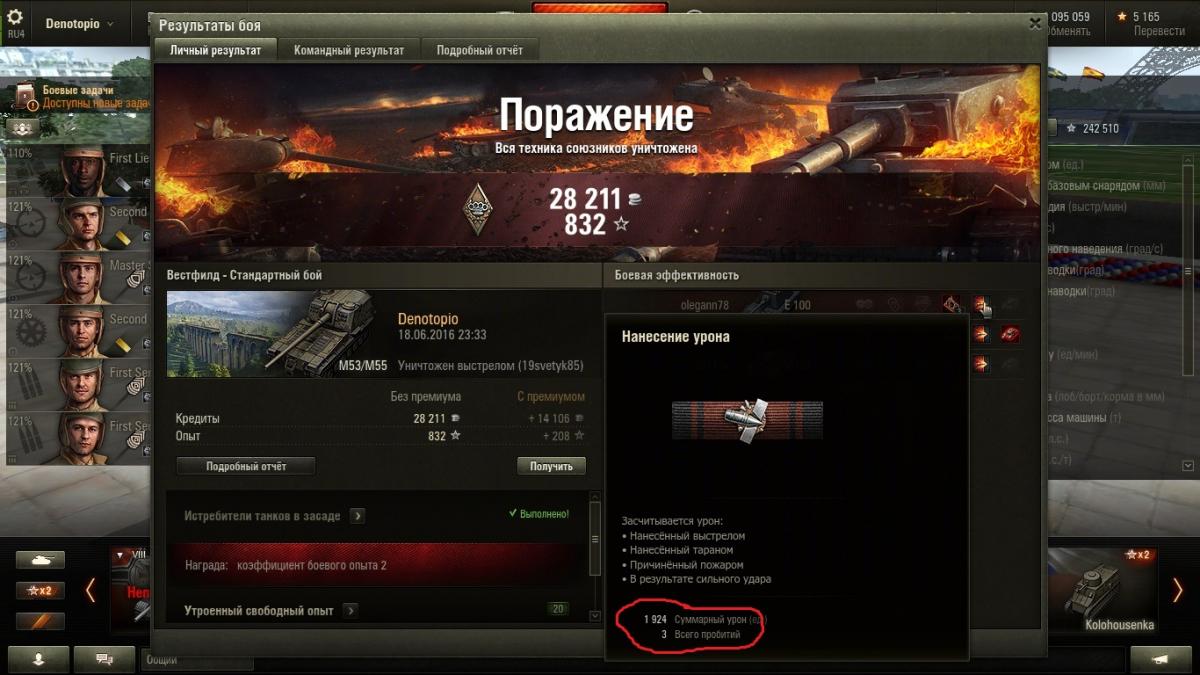
Task: Click the Подробный отчёт button under experience
Action: [x=246, y=466]
